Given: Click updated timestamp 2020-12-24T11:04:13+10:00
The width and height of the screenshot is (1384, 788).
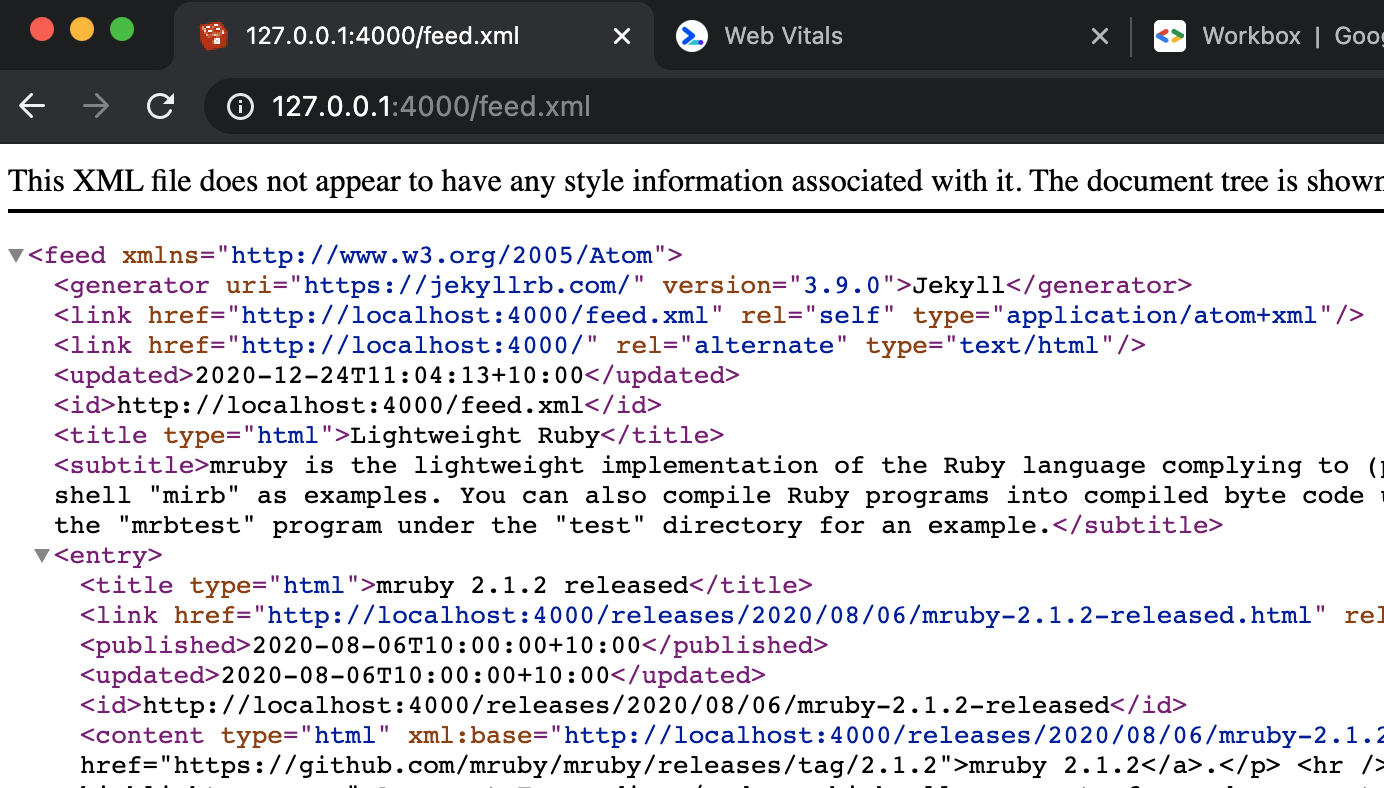Looking at the screenshot, I should point(389,376).
